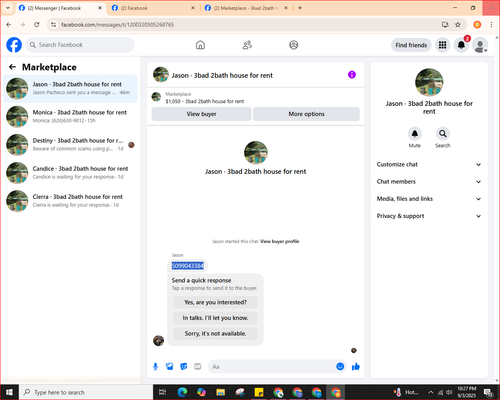Open the Notifications bell with the 2 badge
500x400 pixels.
(461, 45)
